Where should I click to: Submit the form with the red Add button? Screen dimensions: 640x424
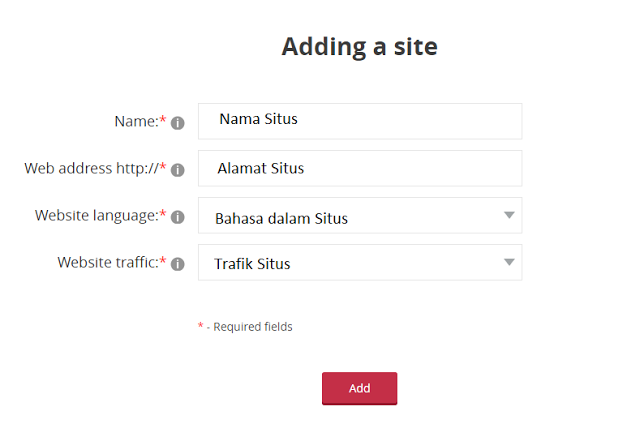(x=360, y=388)
